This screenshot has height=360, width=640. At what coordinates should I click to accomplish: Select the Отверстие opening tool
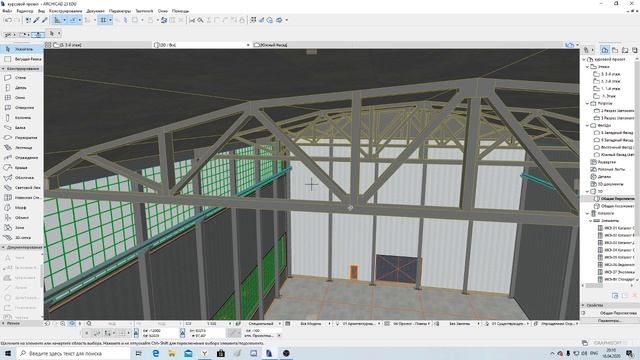[22, 108]
